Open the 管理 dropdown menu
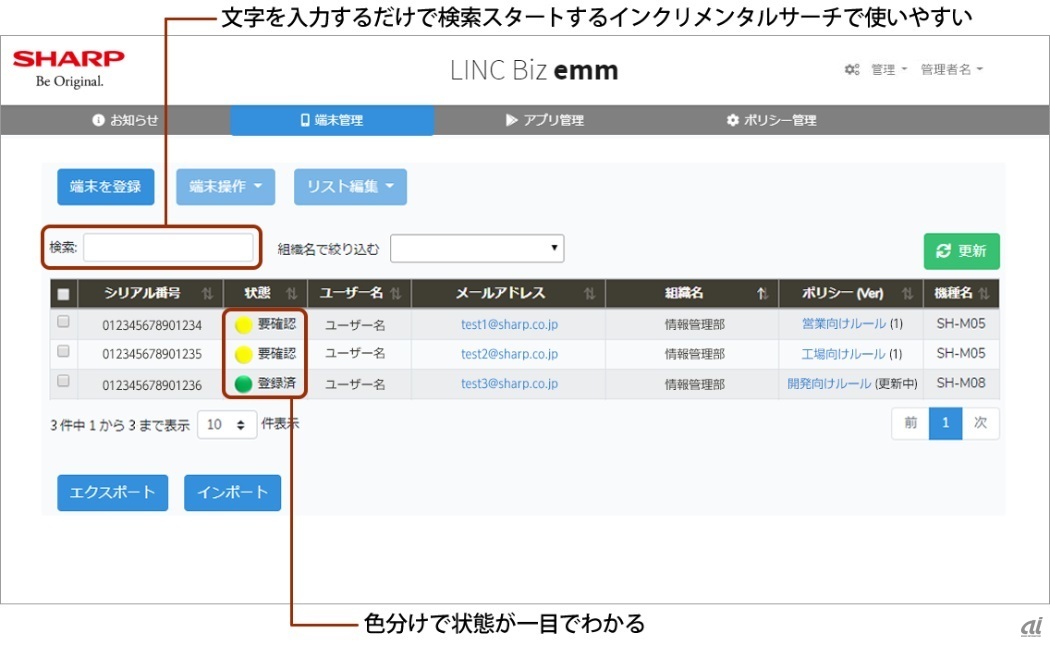1050x645 pixels. coord(889,70)
